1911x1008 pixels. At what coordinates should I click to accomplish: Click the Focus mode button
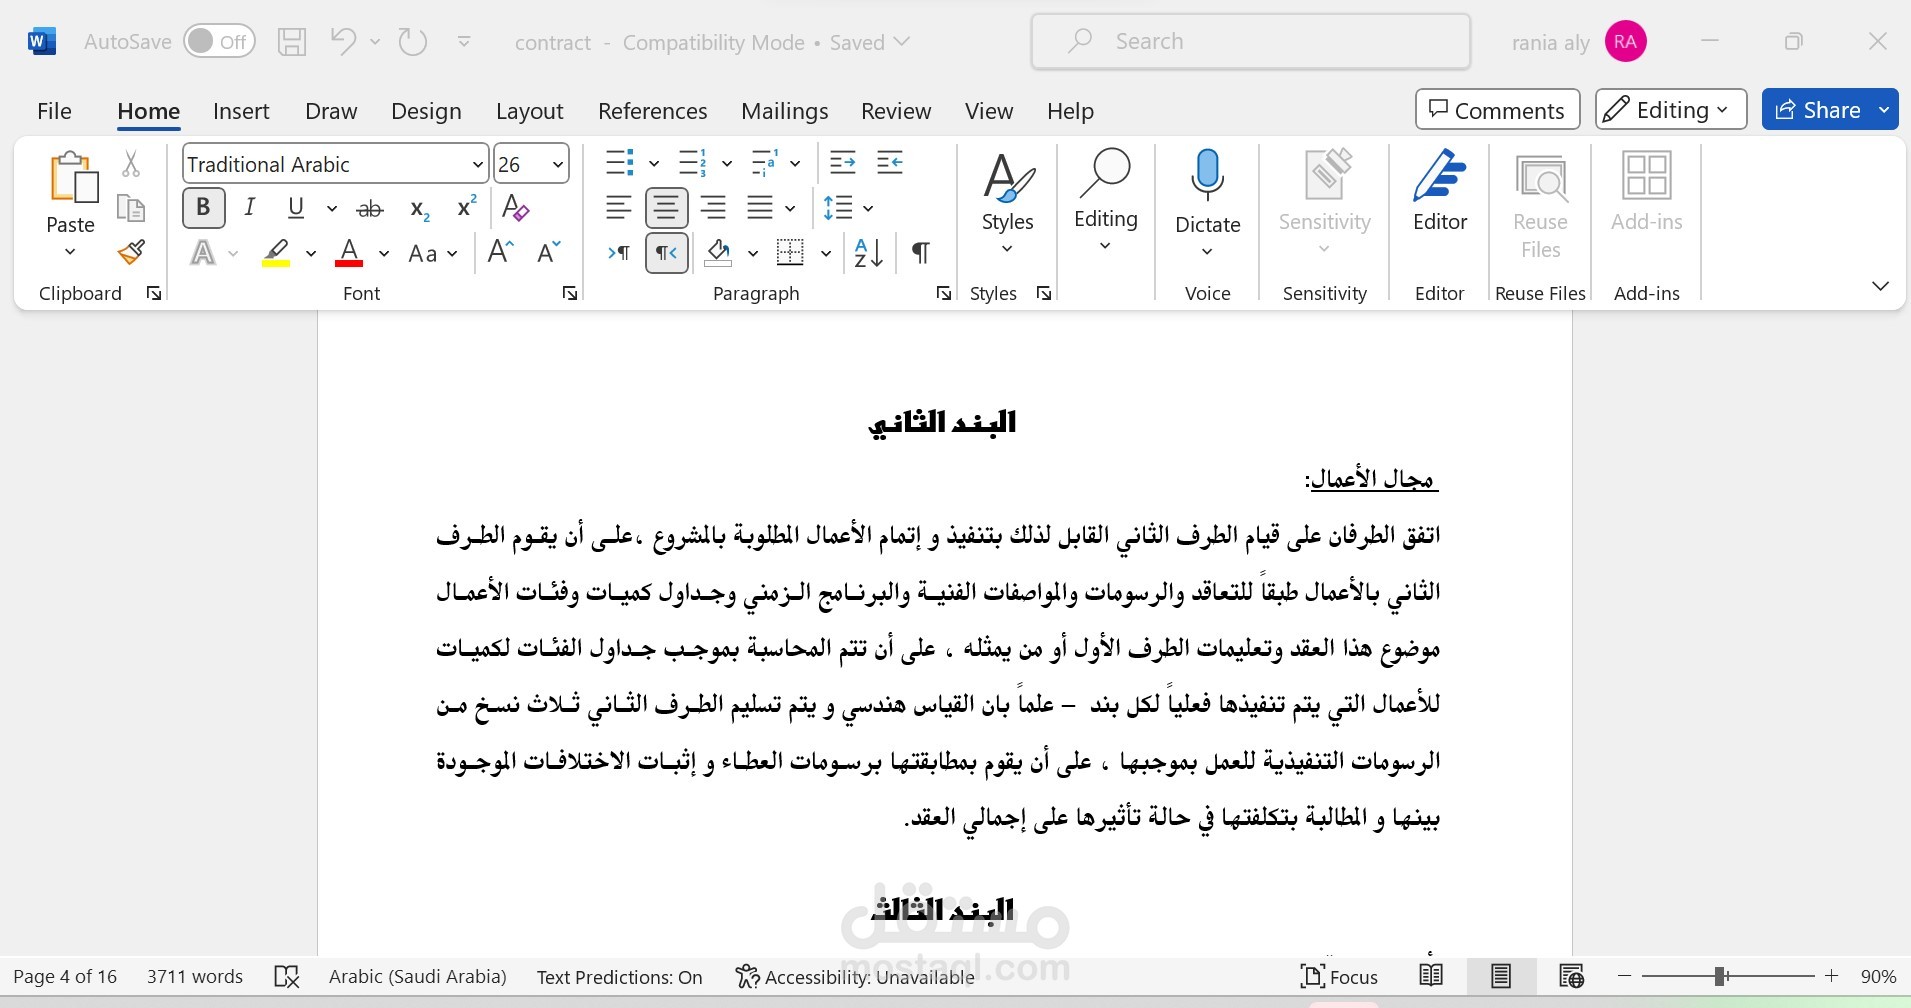click(x=1339, y=977)
